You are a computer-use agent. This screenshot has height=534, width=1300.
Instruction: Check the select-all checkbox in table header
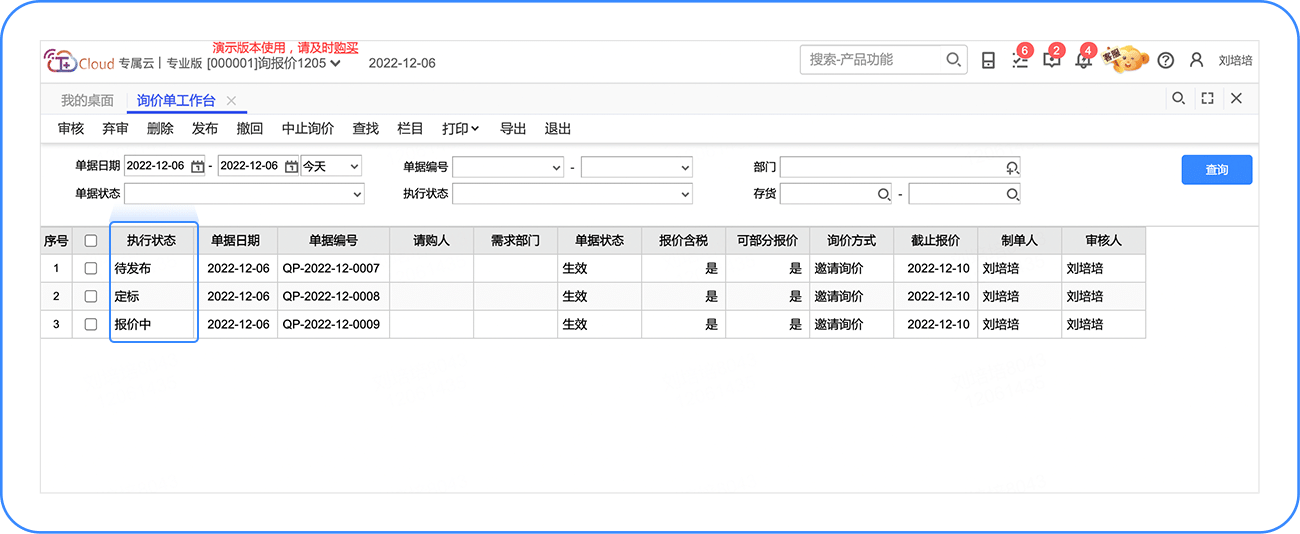coord(91,241)
